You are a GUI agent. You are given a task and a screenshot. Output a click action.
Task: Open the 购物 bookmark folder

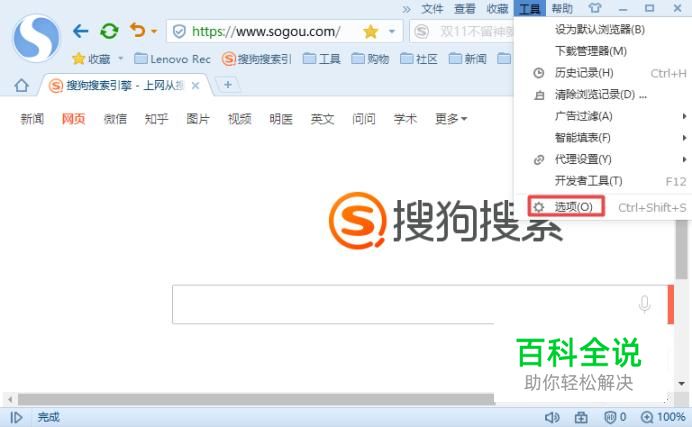click(x=370, y=59)
